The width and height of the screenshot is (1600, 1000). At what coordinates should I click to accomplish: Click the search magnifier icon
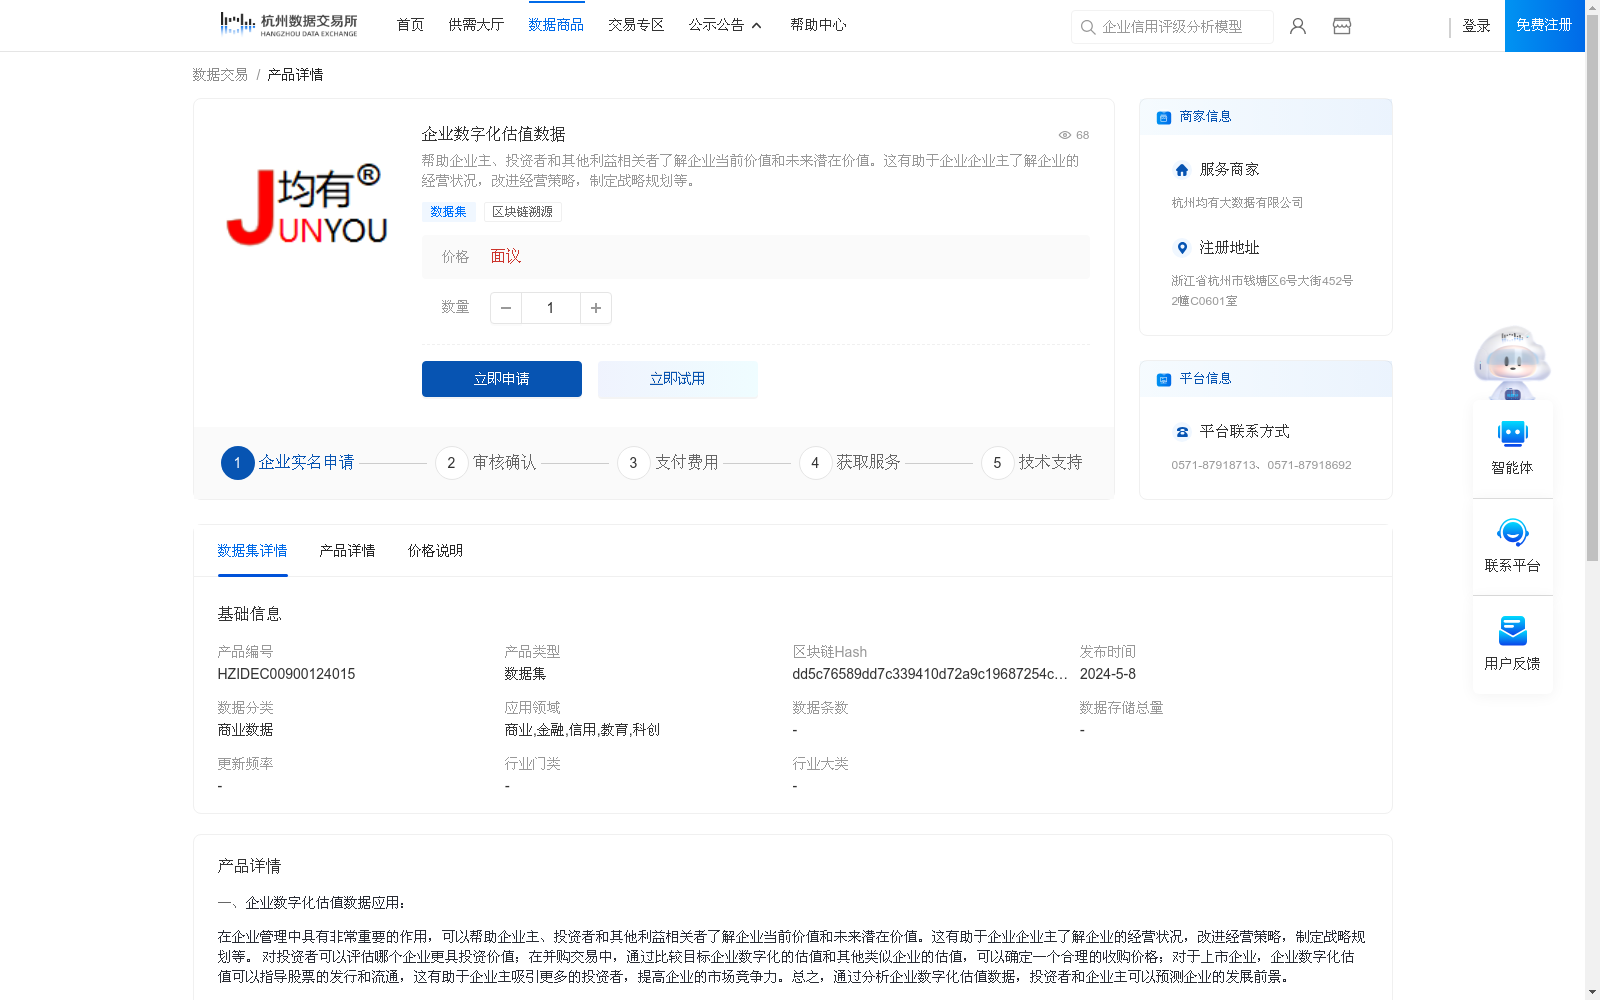pyautogui.click(x=1088, y=27)
